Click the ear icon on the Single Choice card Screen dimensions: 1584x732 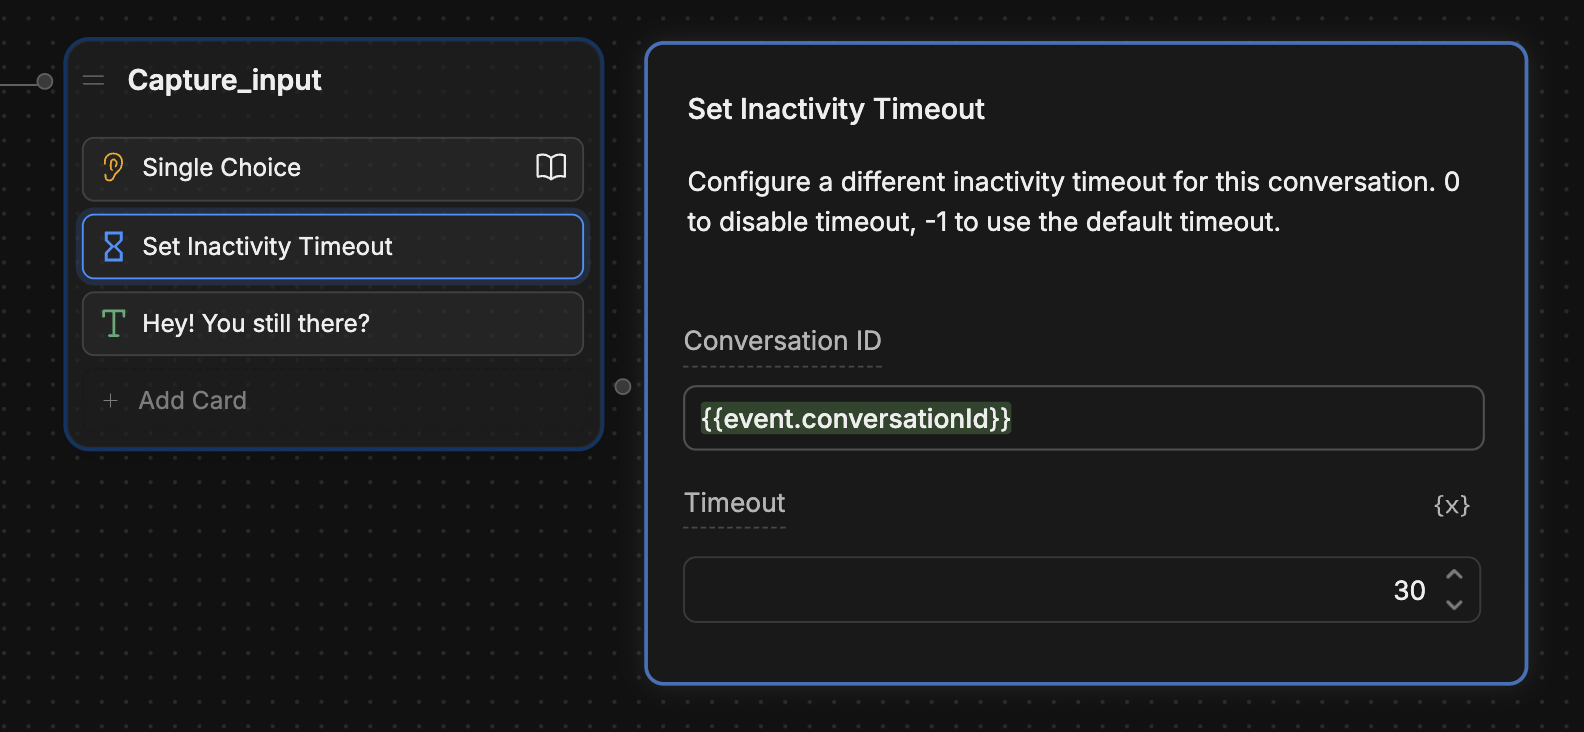[x=112, y=167]
